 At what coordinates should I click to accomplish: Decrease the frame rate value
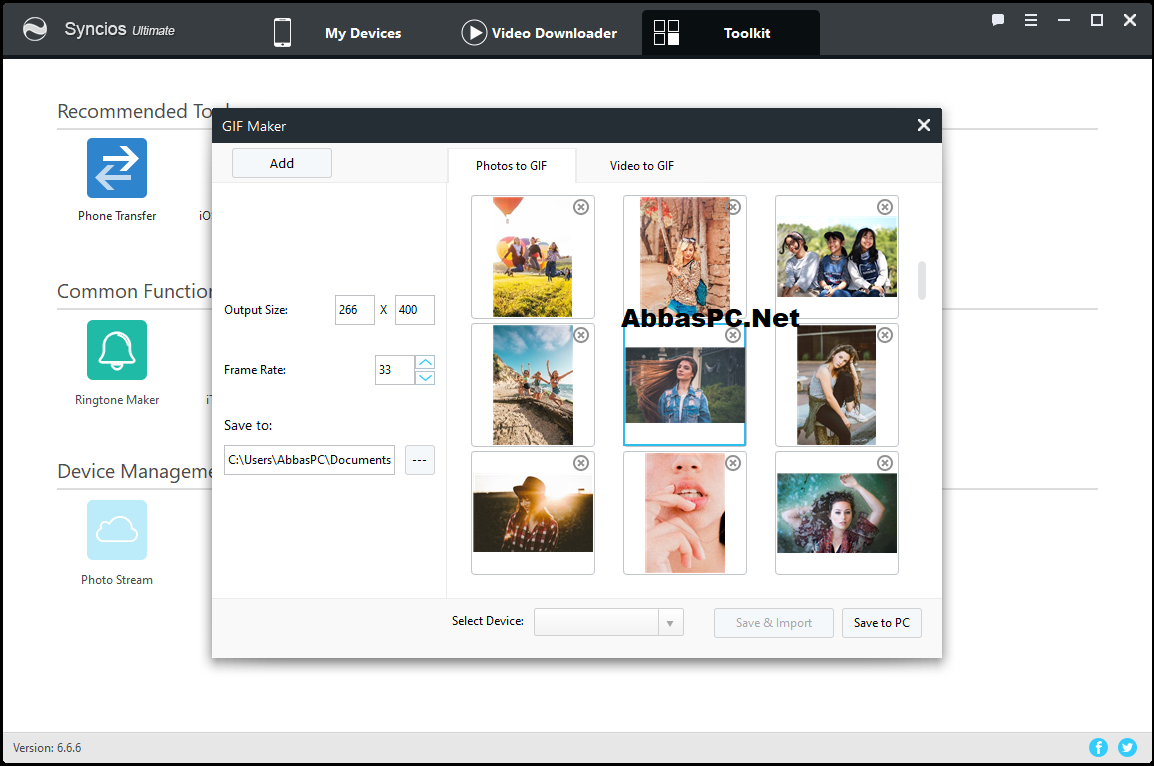coord(425,377)
